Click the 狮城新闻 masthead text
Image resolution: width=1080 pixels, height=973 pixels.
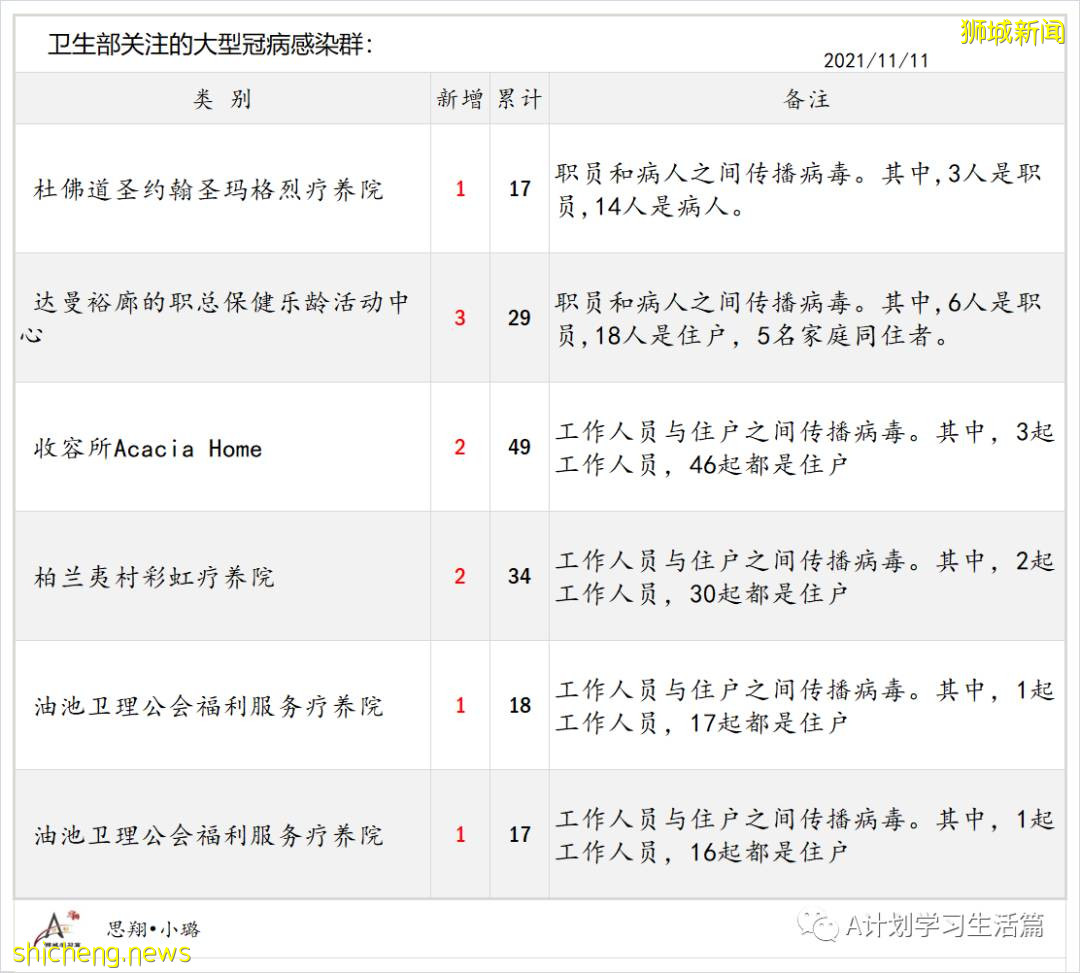1010,32
